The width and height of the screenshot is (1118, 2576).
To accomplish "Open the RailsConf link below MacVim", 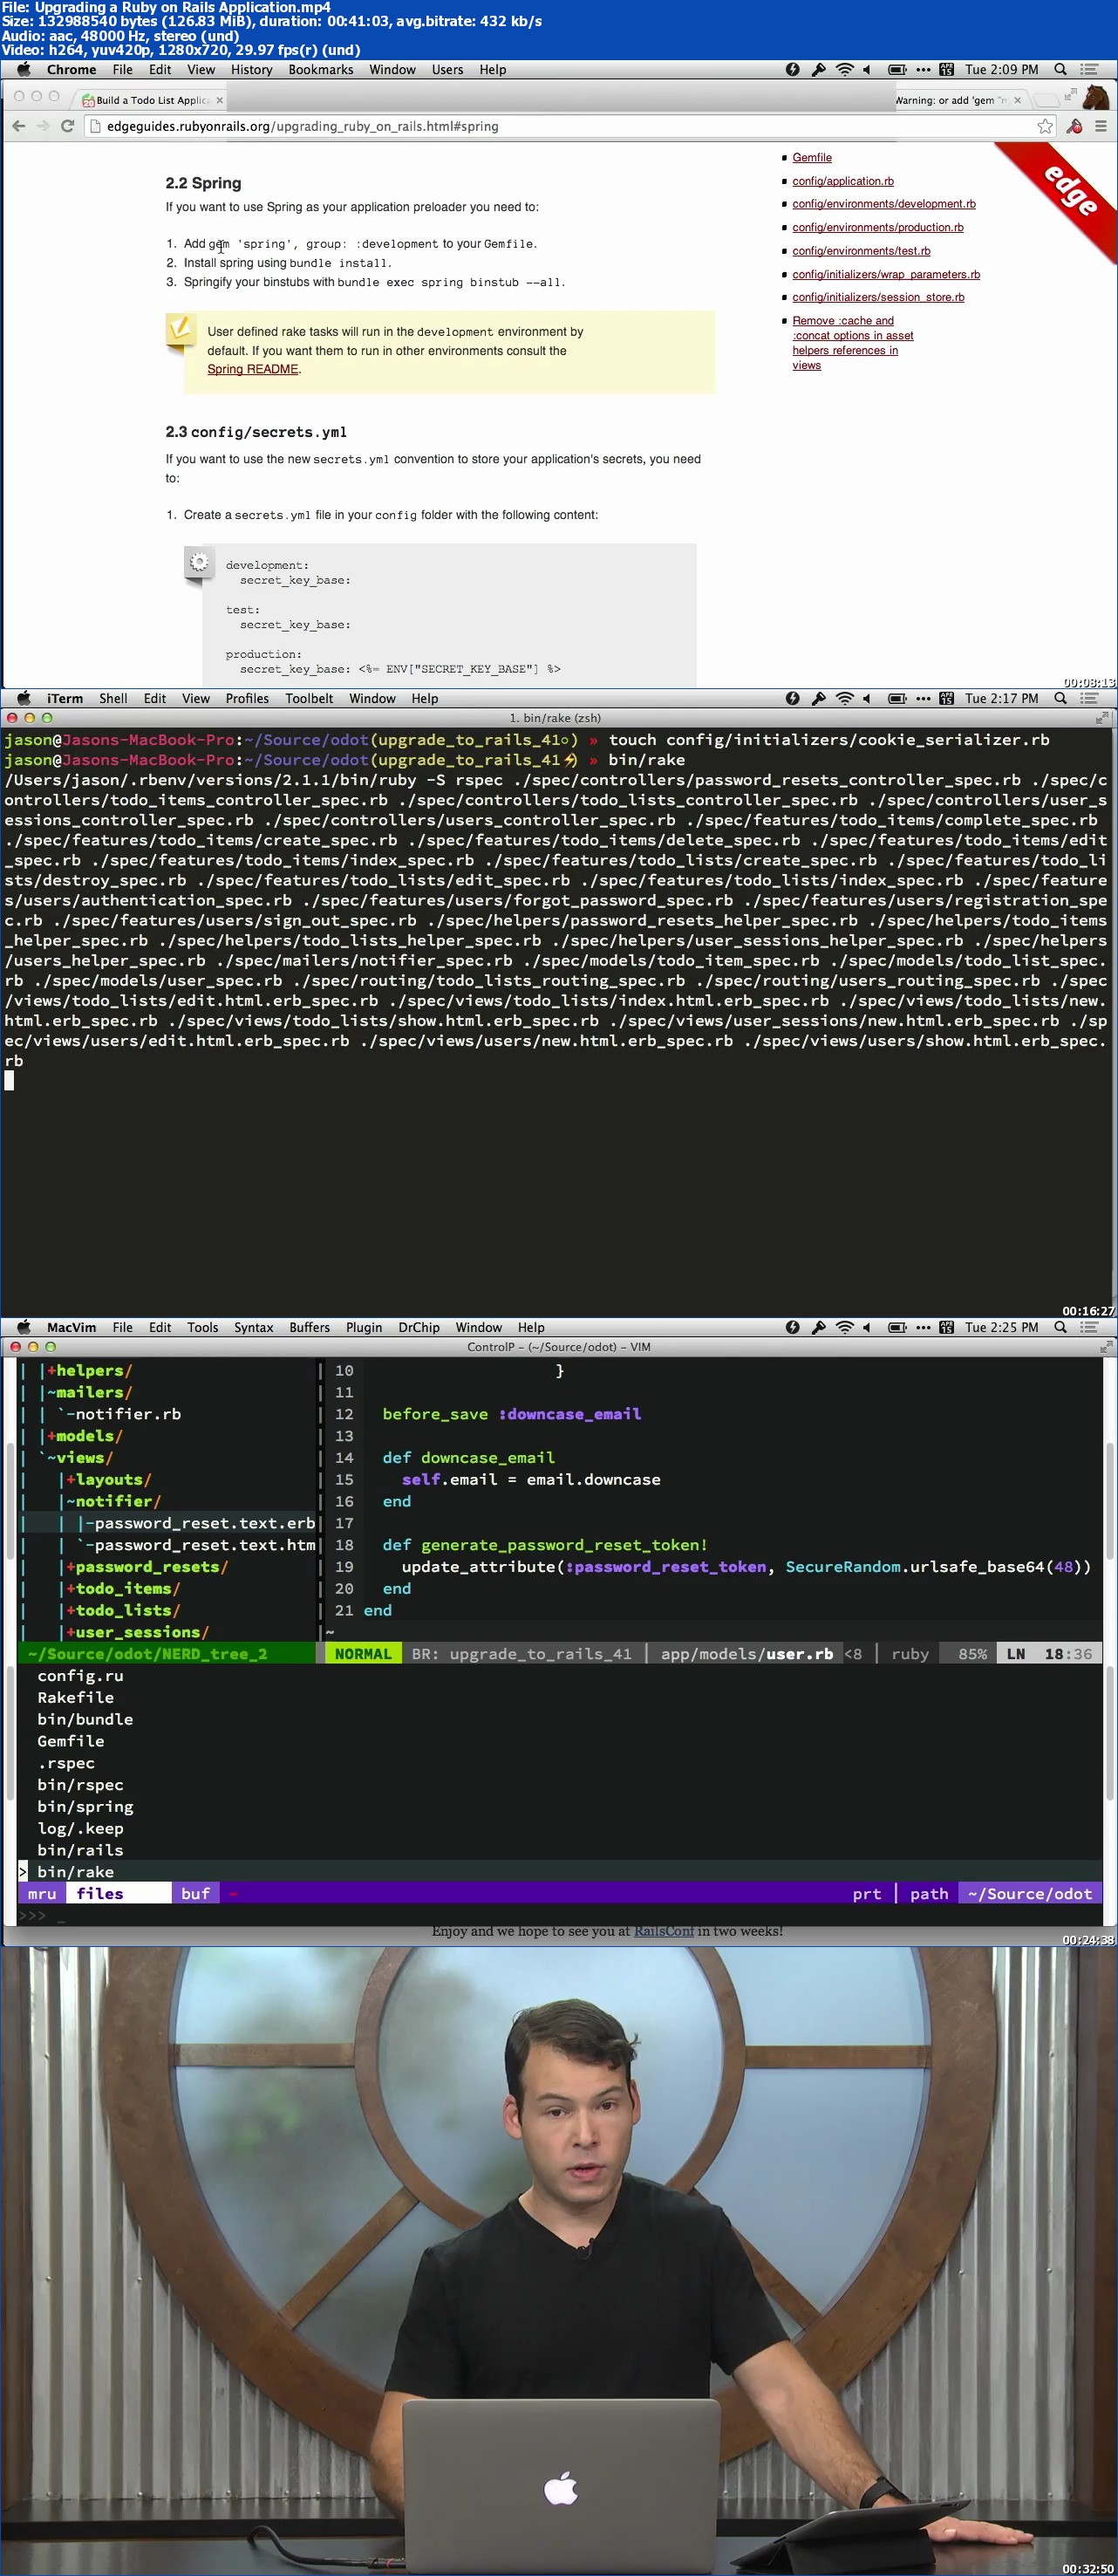I will (663, 1931).
